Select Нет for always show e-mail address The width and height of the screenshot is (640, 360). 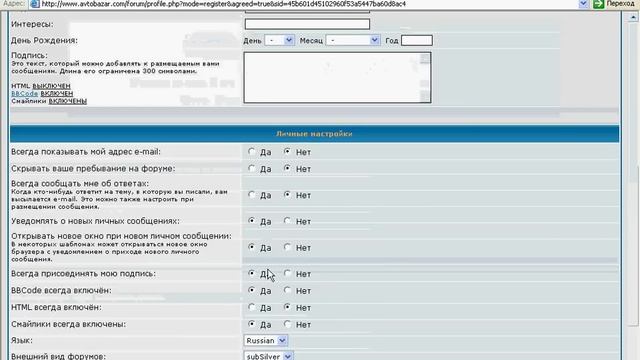pyautogui.click(x=287, y=152)
